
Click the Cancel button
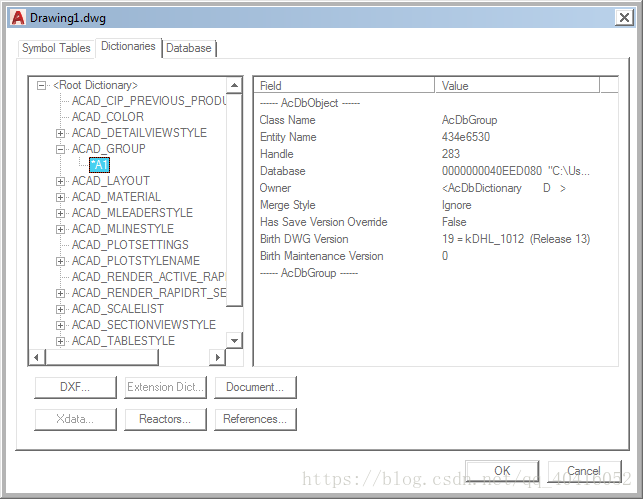click(584, 471)
